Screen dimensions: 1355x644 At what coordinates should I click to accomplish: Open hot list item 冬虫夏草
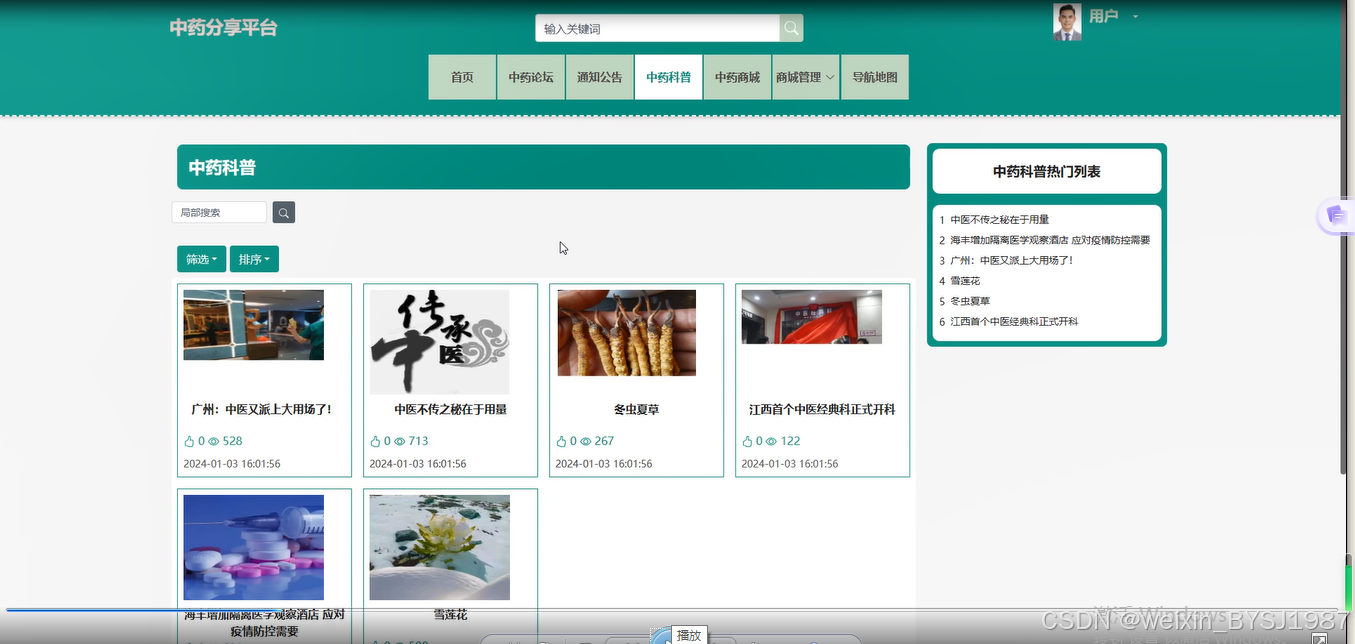(970, 301)
